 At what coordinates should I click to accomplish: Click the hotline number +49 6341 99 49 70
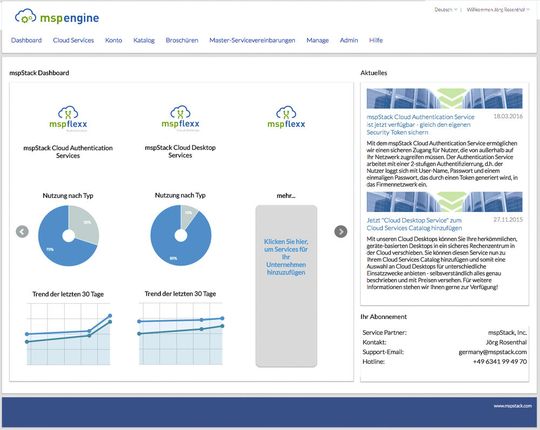[500, 361]
